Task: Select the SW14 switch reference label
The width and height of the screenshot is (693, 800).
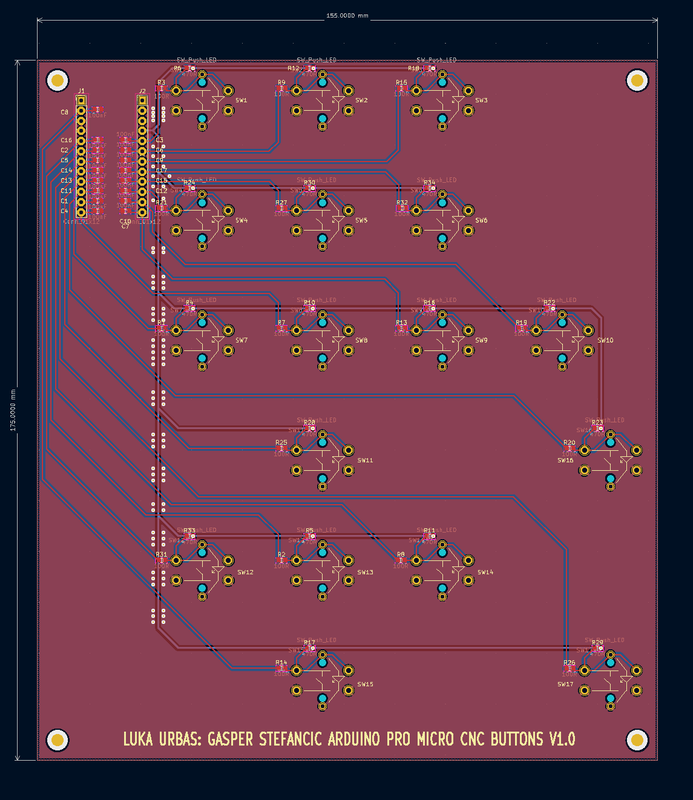Action: 485,572
